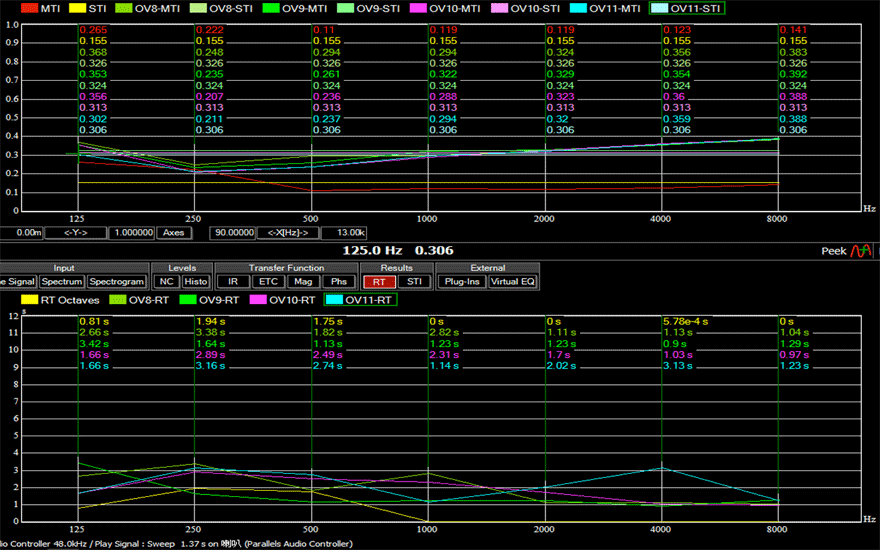Show the IR transfer function
This screenshot has height=550, width=880.
coord(233,281)
